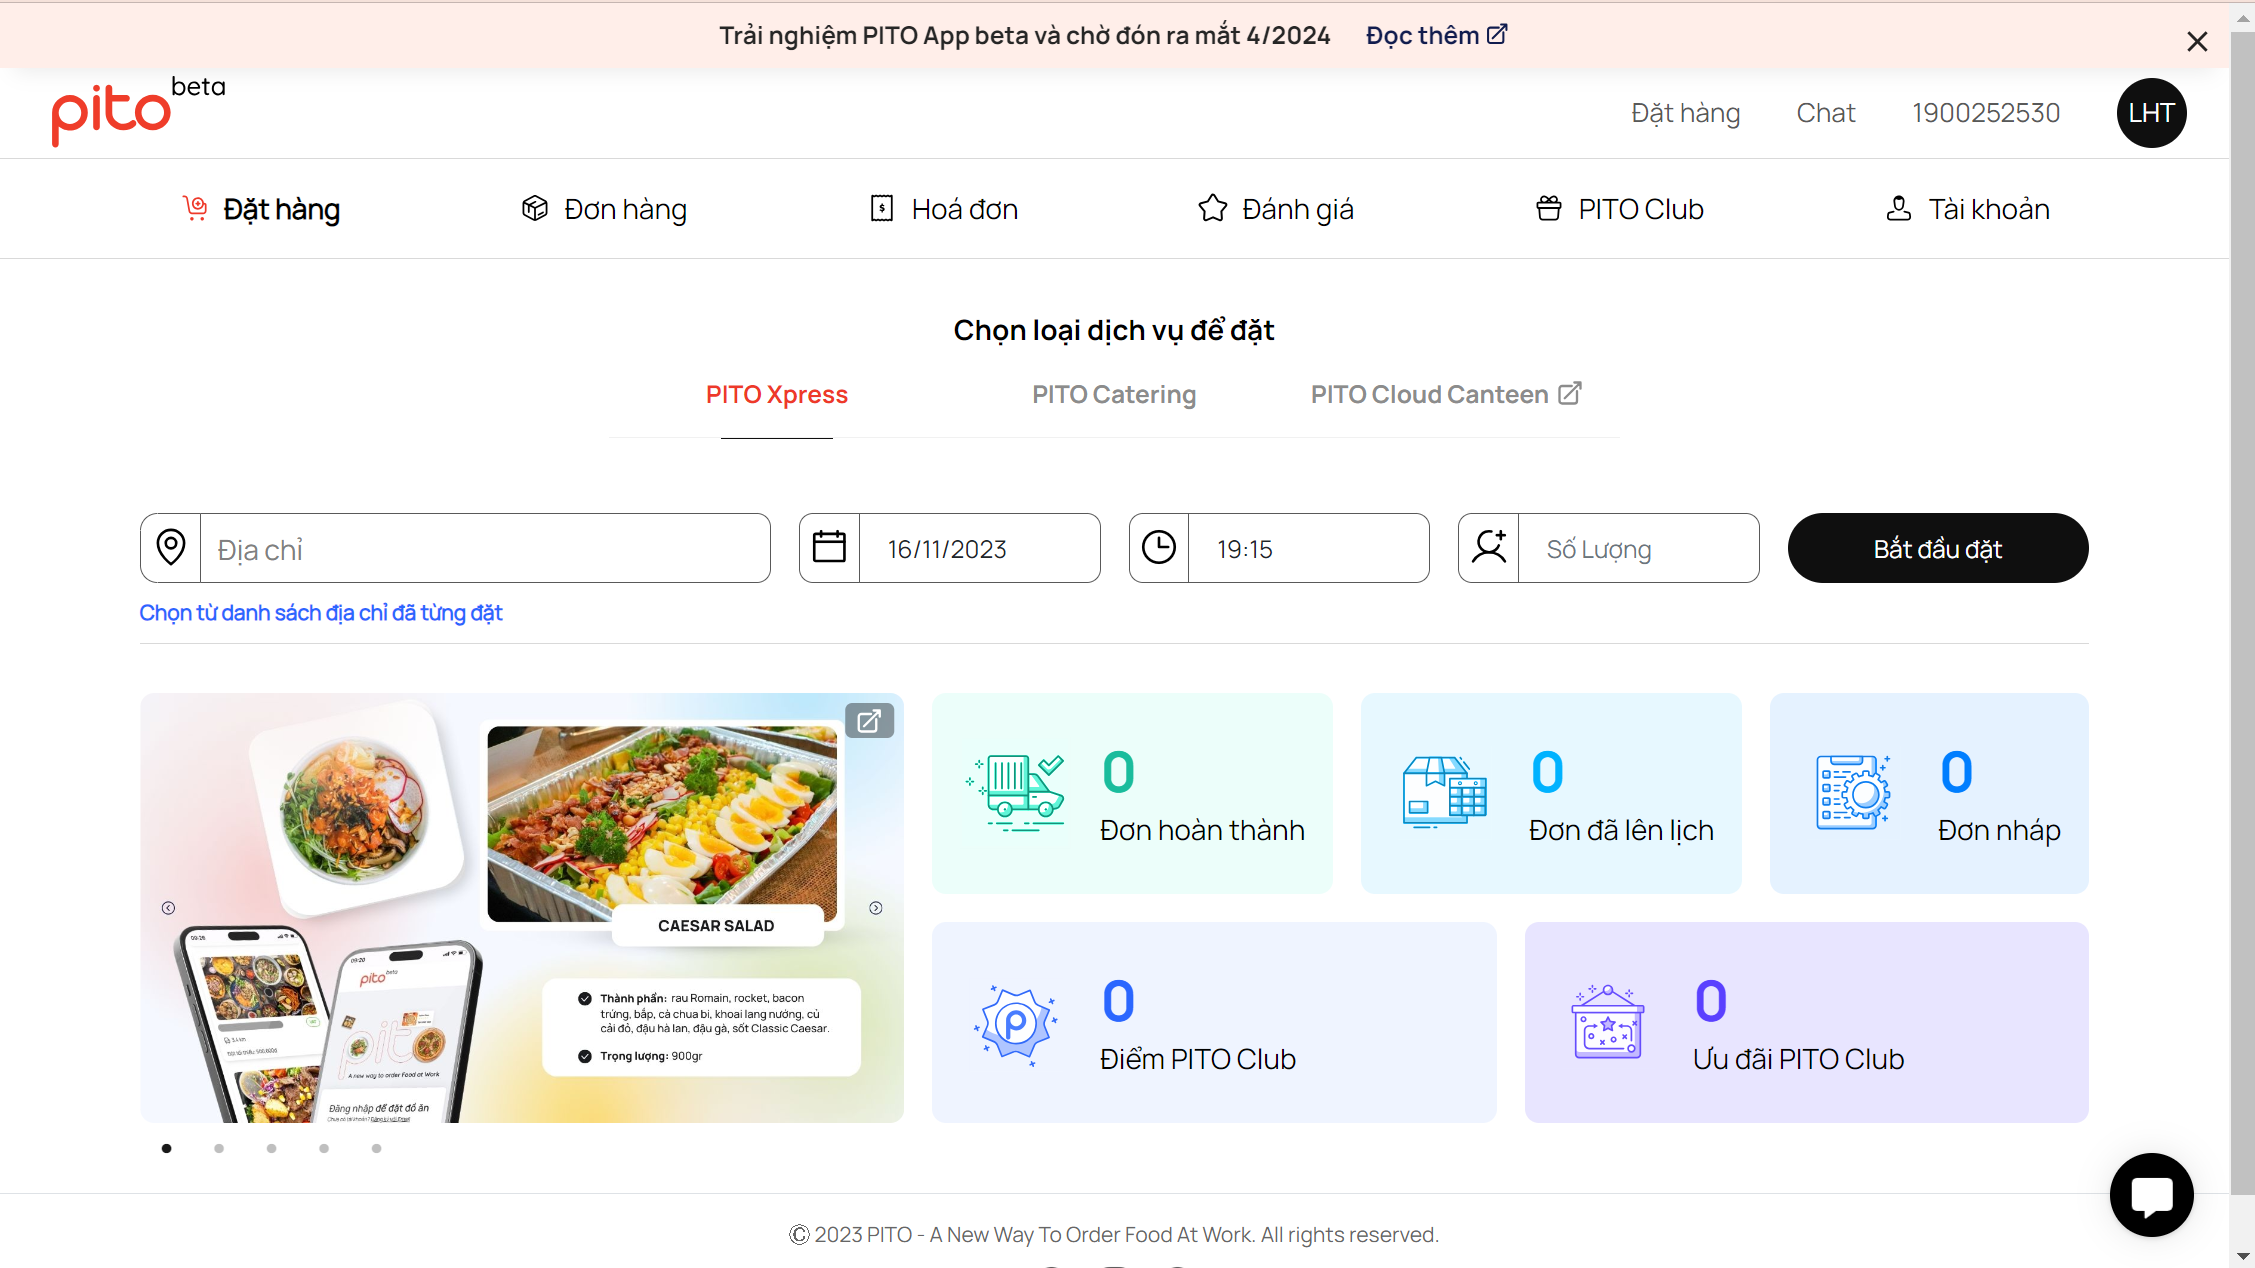Go to previous carousel slide
Screen dimensions: 2255x1268
[x=168, y=908]
